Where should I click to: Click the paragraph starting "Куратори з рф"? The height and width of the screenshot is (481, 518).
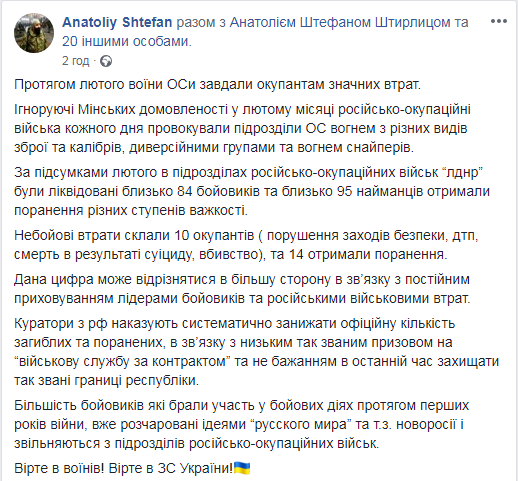[256, 352]
